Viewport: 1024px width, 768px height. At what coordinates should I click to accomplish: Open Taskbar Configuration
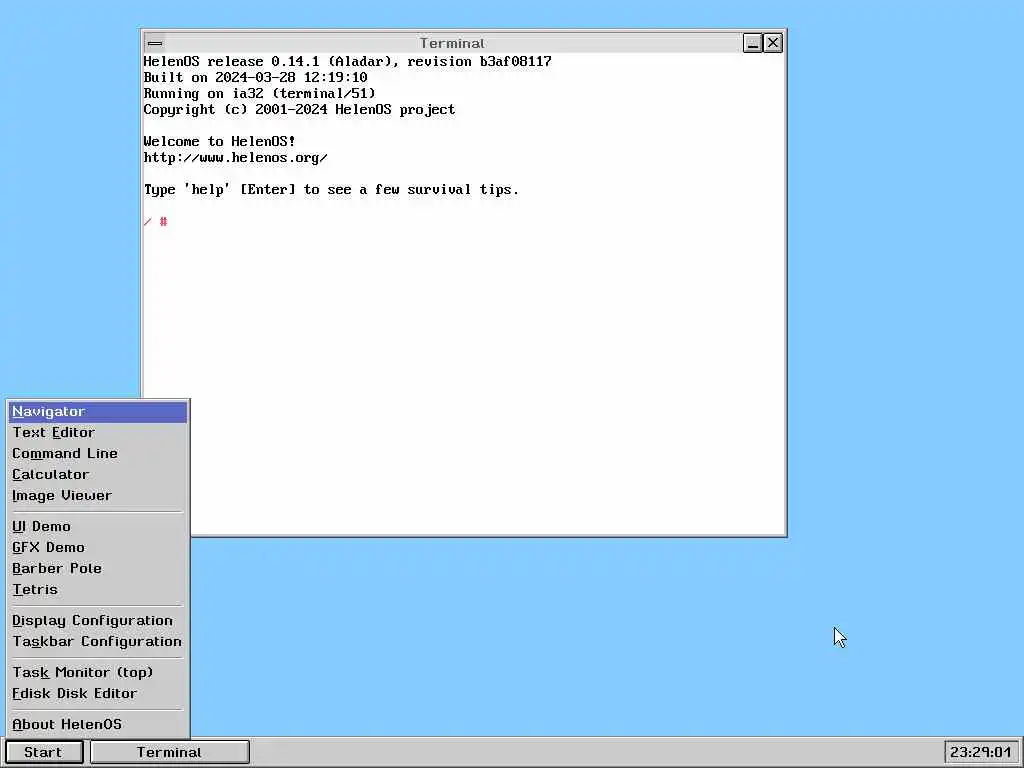coord(98,641)
